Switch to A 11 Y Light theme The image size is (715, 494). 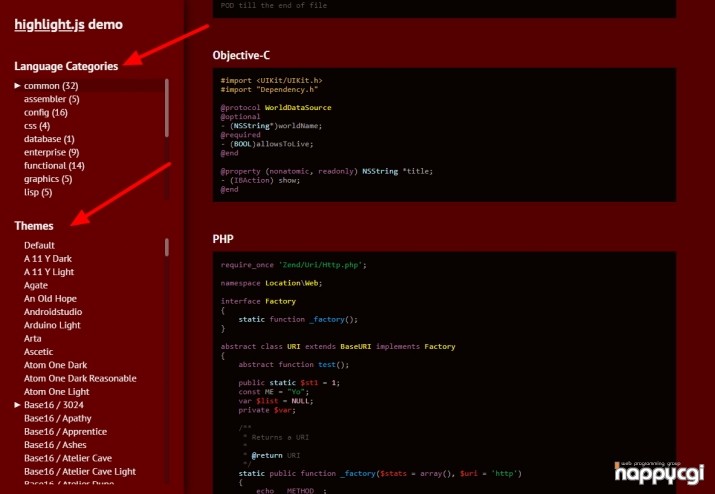49,272
